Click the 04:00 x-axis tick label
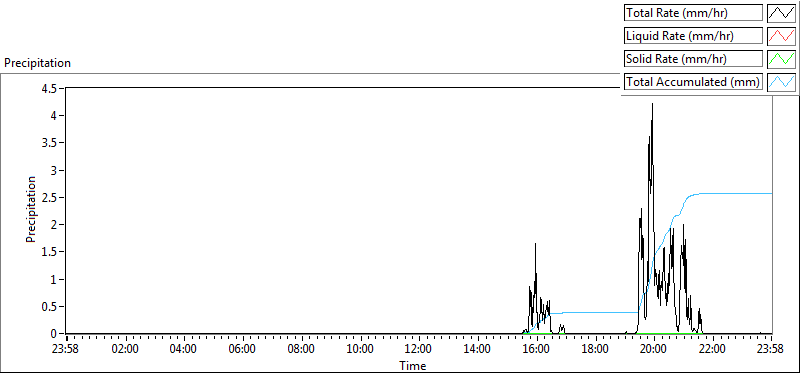 pyautogui.click(x=184, y=350)
